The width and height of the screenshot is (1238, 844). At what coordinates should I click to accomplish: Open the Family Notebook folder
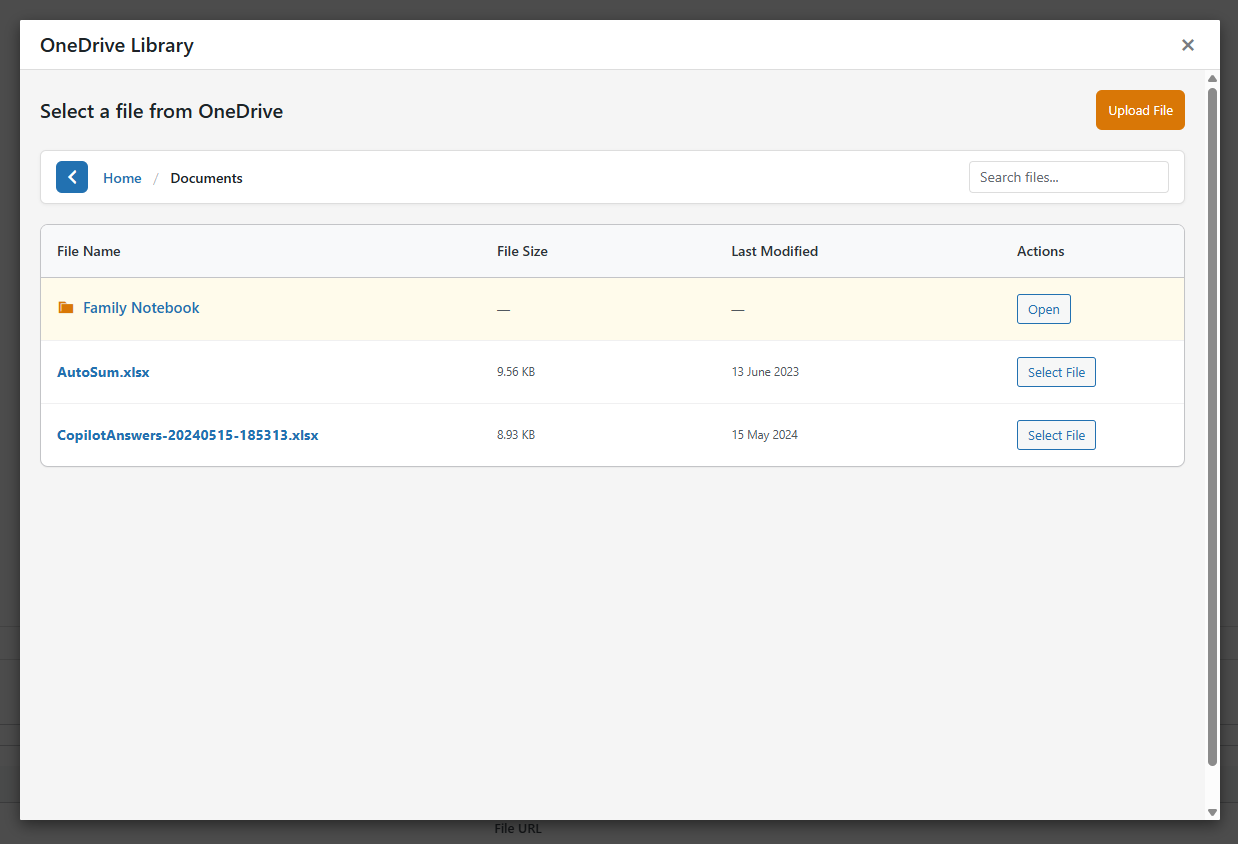click(1043, 309)
